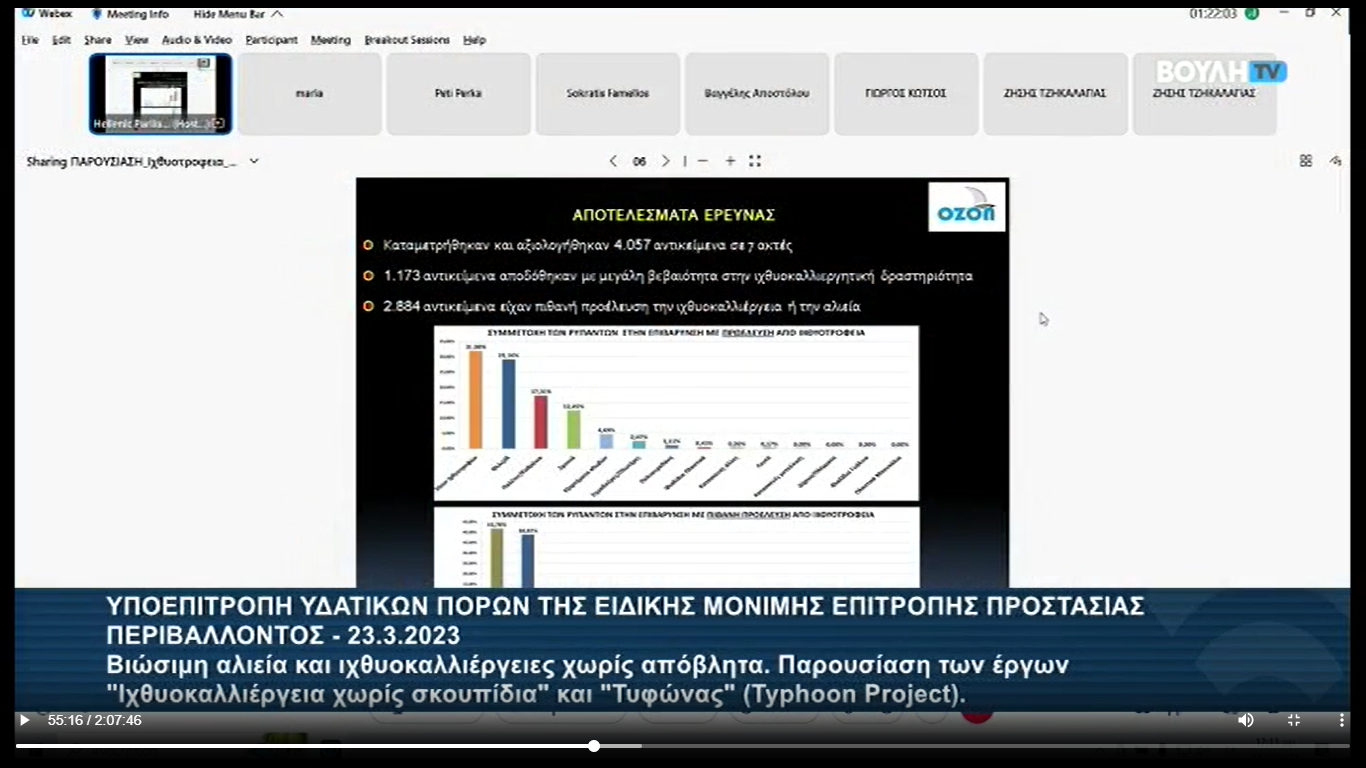Screen dimensions: 1366x768
Task: Open the video player's more options menu
Action: click(x=1341, y=720)
